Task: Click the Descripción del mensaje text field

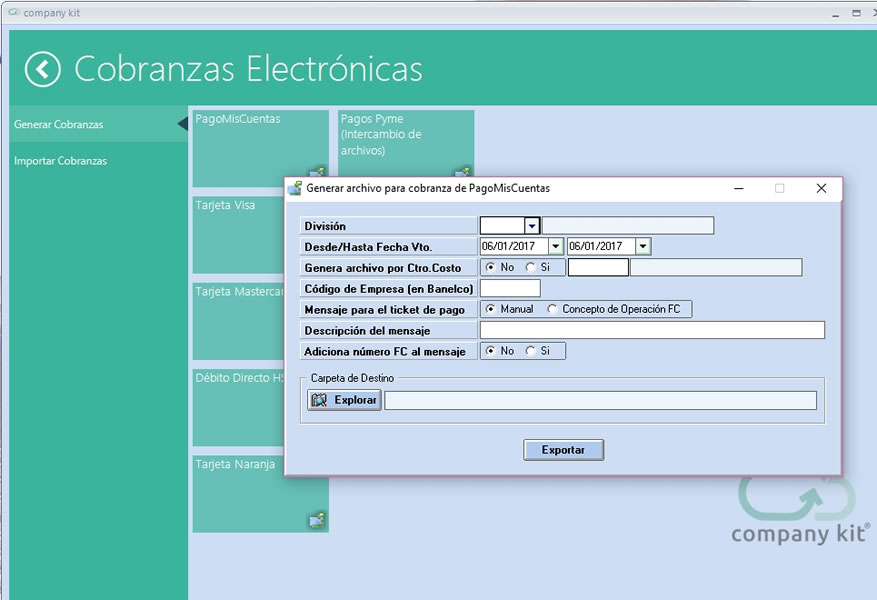Action: [652, 330]
